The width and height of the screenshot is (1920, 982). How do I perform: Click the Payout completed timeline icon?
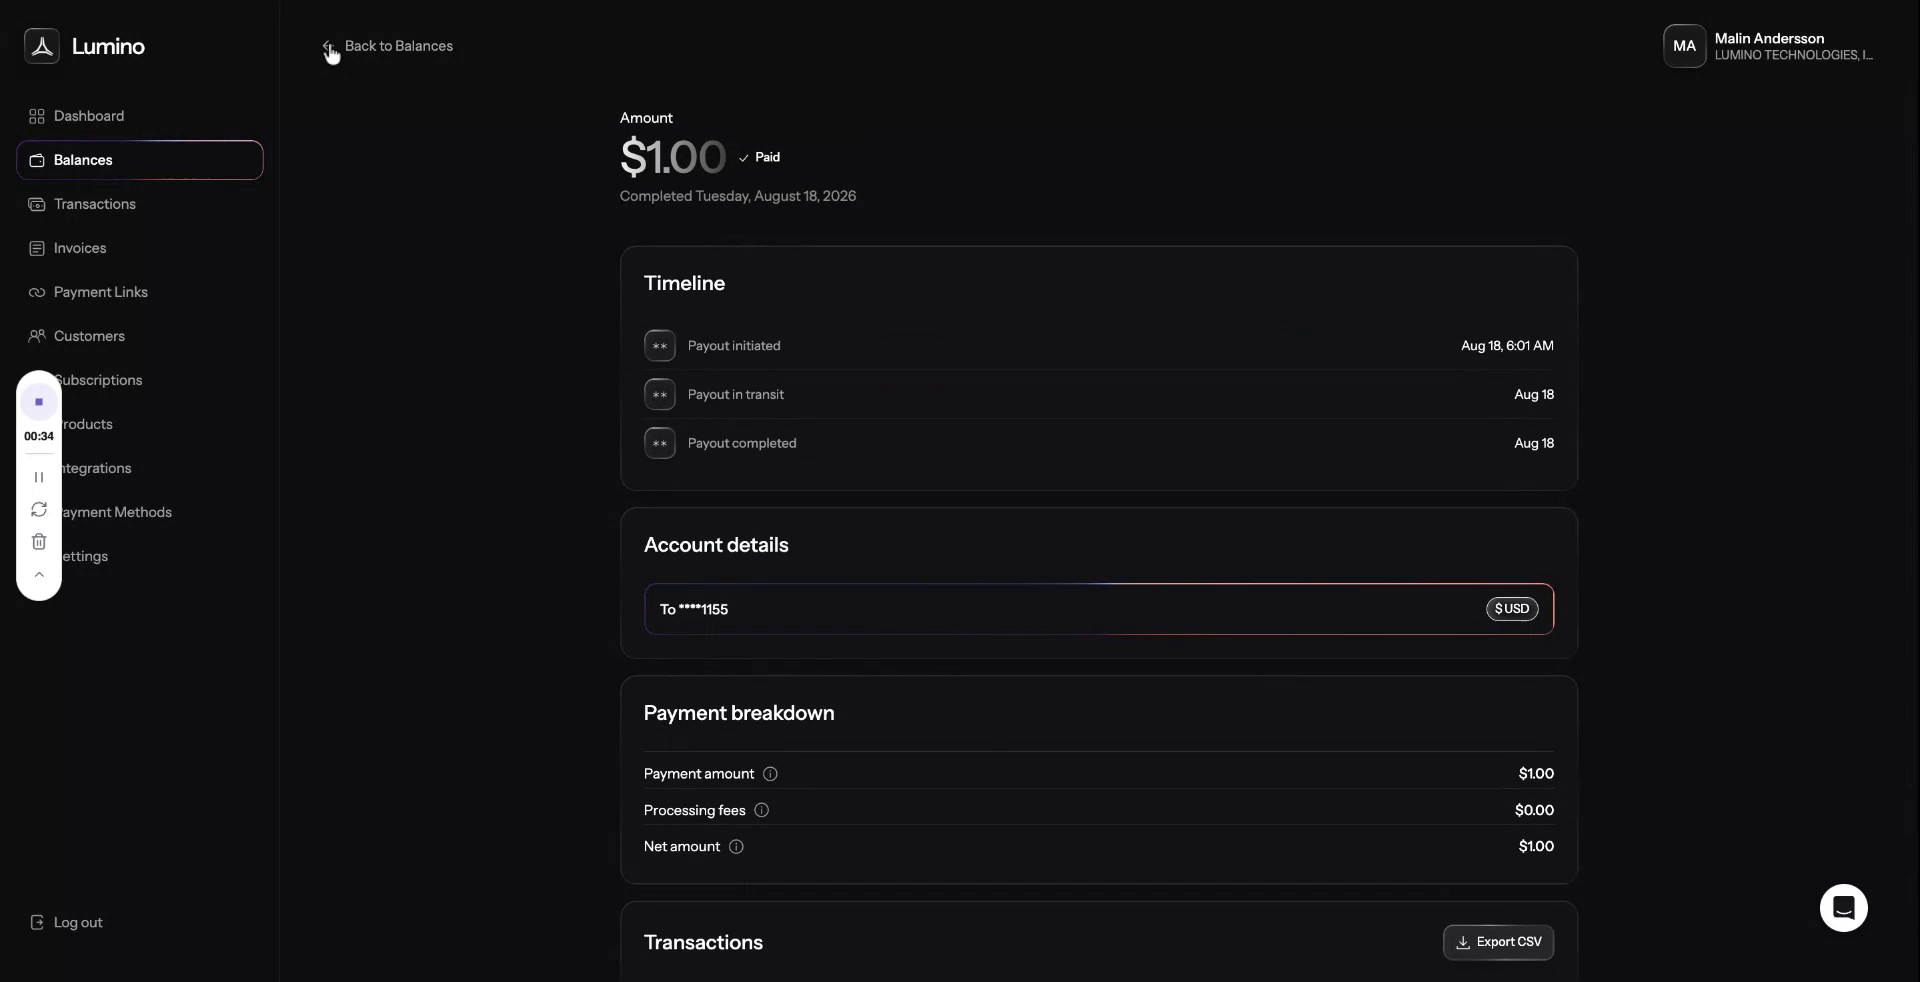[x=660, y=443]
